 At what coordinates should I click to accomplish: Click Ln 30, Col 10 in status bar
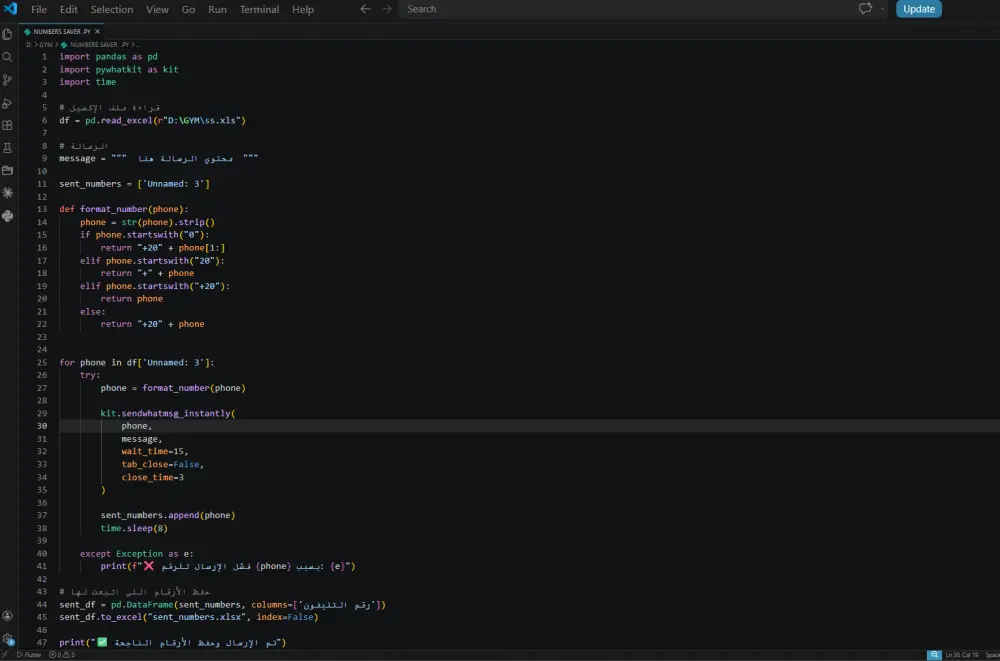point(962,655)
